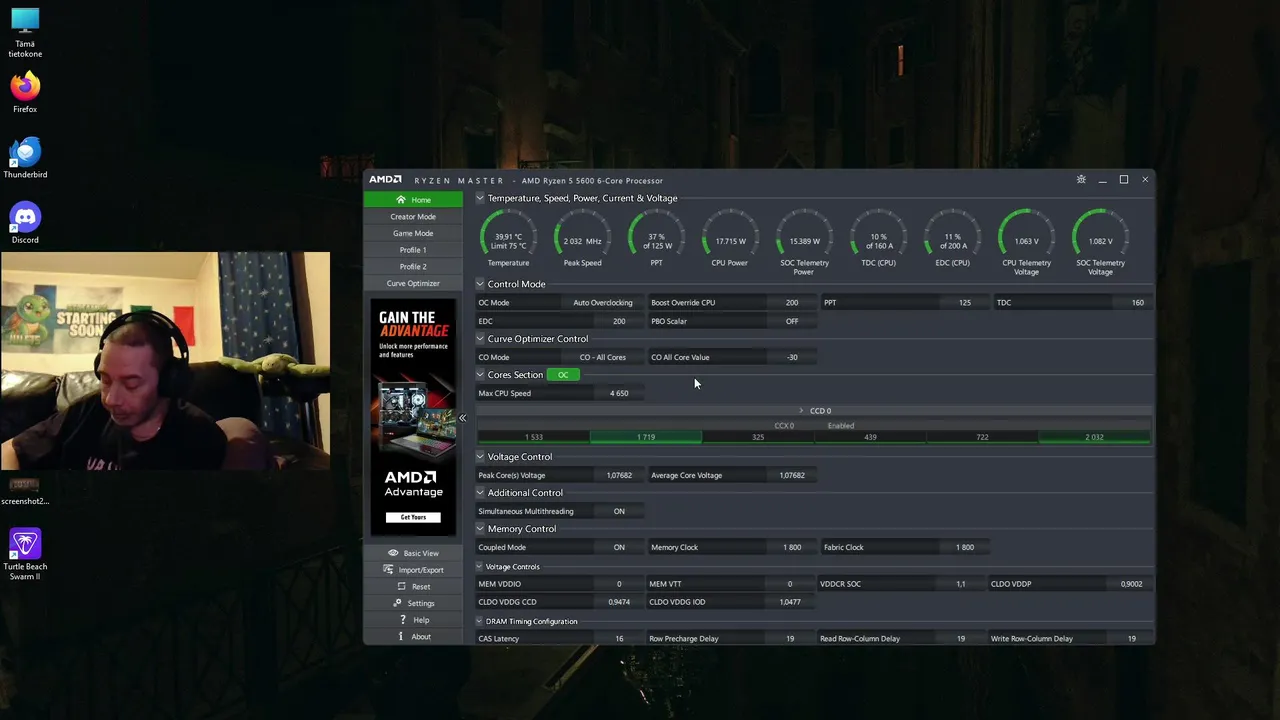Screen dimensions: 1280x720
Task: Open Firefox from the desktop
Action: tap(25, 91)
